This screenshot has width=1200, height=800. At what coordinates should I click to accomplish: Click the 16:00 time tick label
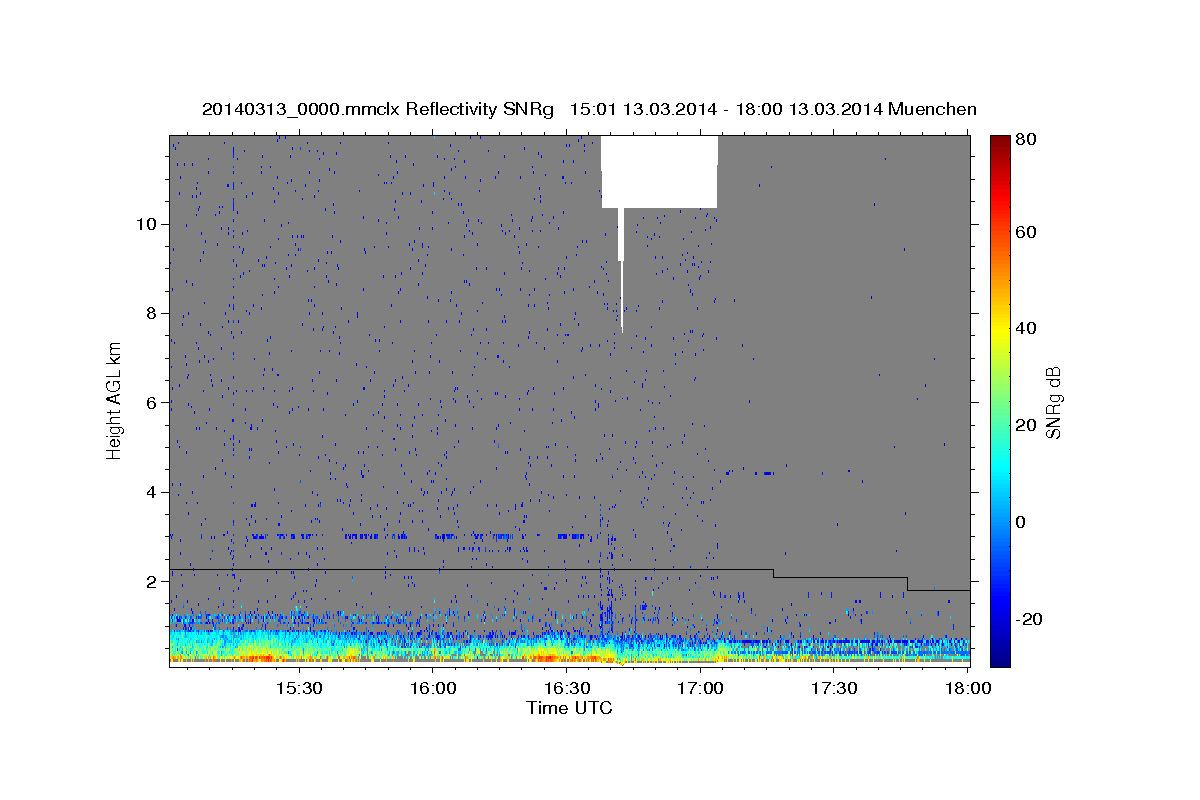(432, 689)
